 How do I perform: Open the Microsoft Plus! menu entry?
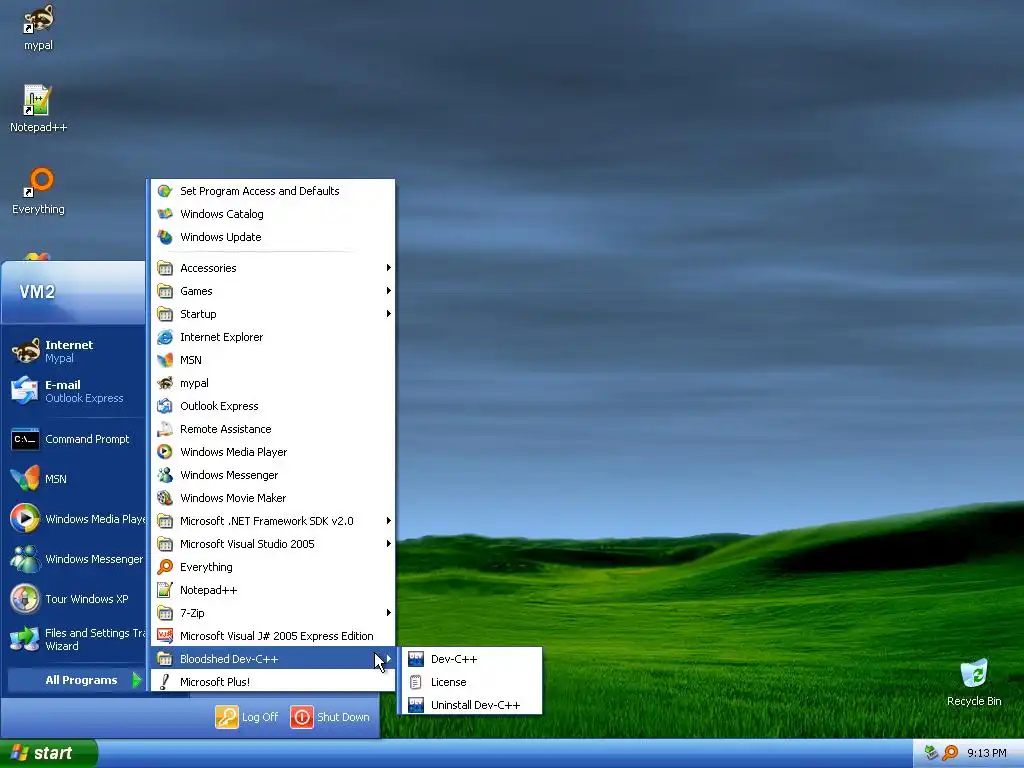coord(273,682)
